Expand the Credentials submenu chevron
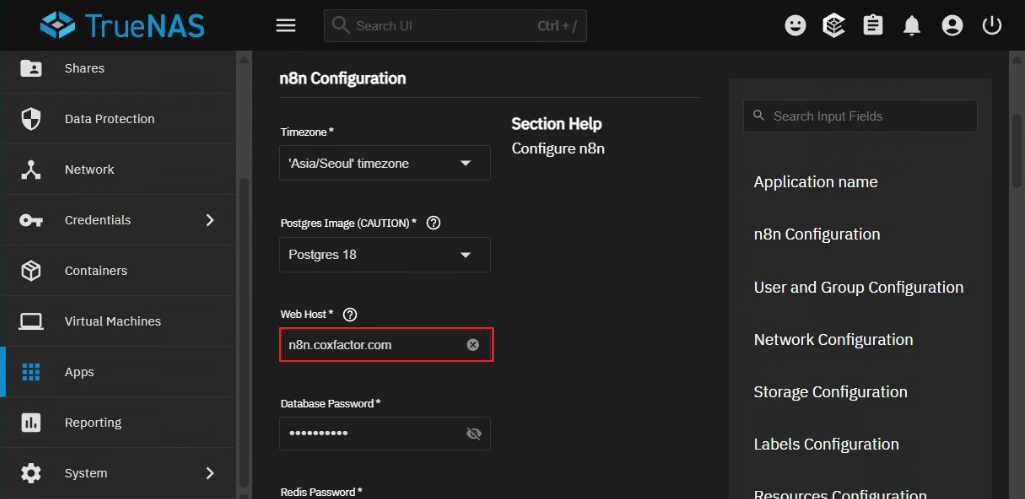 210,220
